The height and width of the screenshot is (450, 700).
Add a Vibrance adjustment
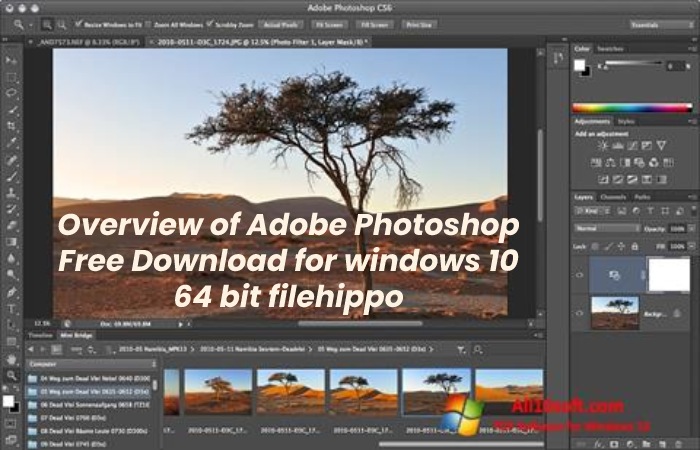click(x=661, y=146)
